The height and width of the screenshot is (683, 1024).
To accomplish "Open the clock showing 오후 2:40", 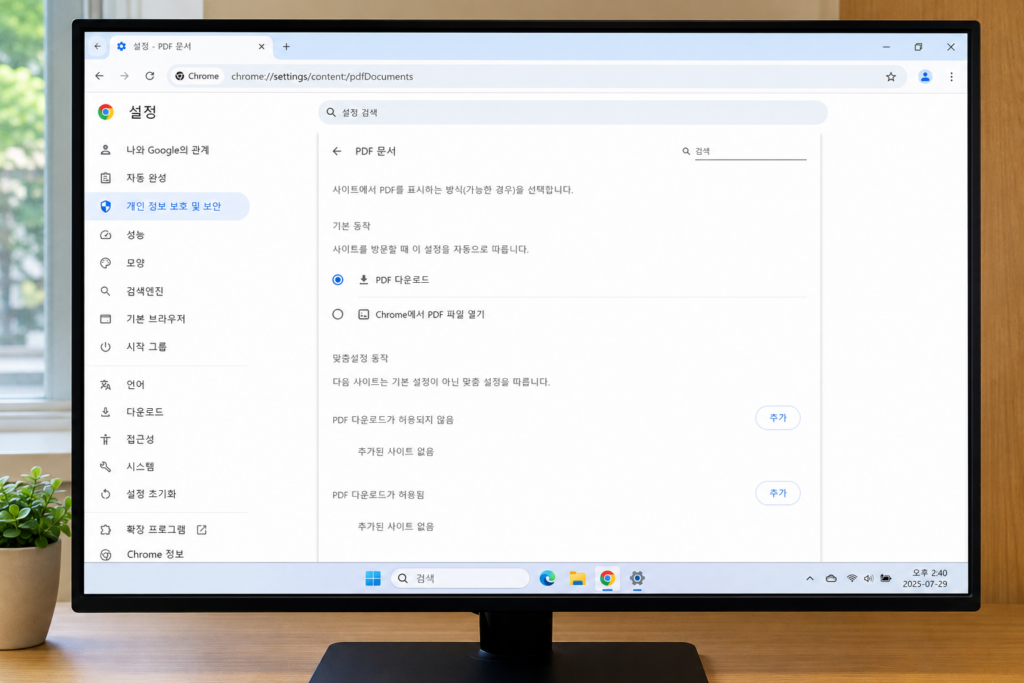I will coord(925,578).
